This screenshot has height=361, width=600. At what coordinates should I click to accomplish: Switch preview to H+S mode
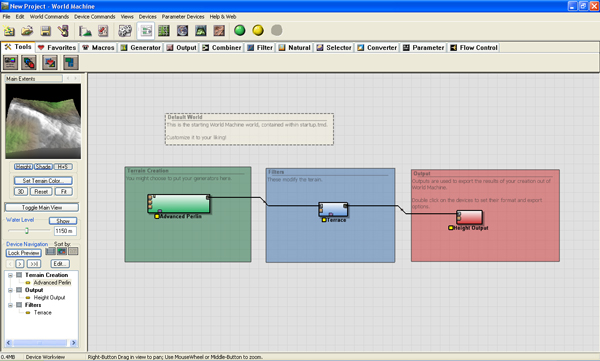pos(62,167)
